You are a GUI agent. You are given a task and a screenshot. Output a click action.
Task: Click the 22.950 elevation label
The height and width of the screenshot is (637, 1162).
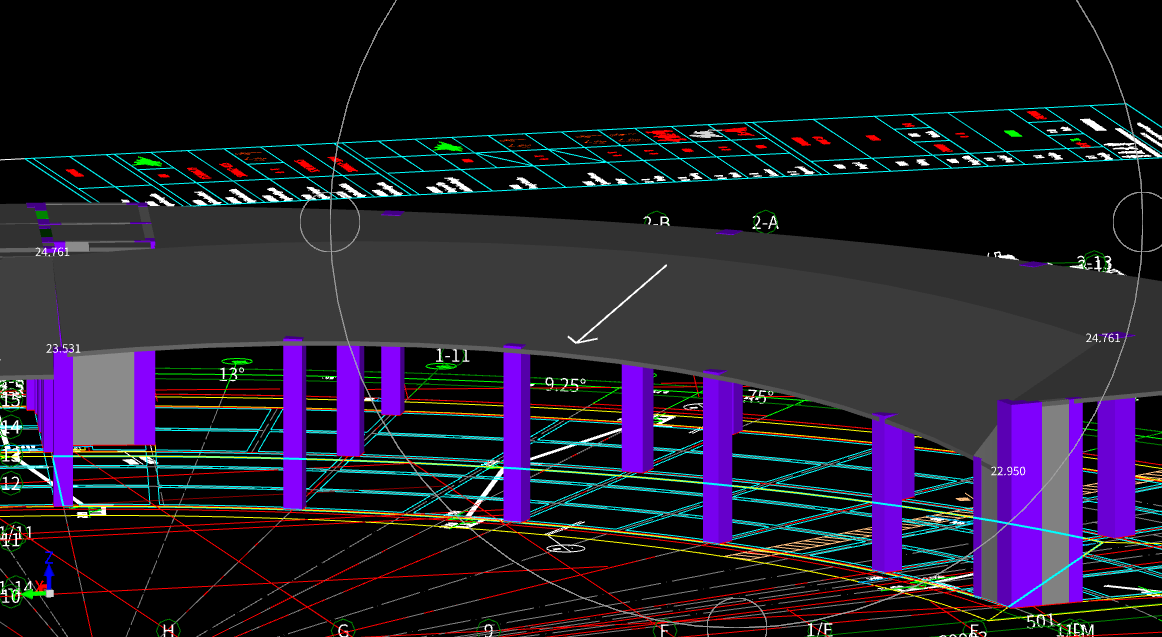[1008, 471]
